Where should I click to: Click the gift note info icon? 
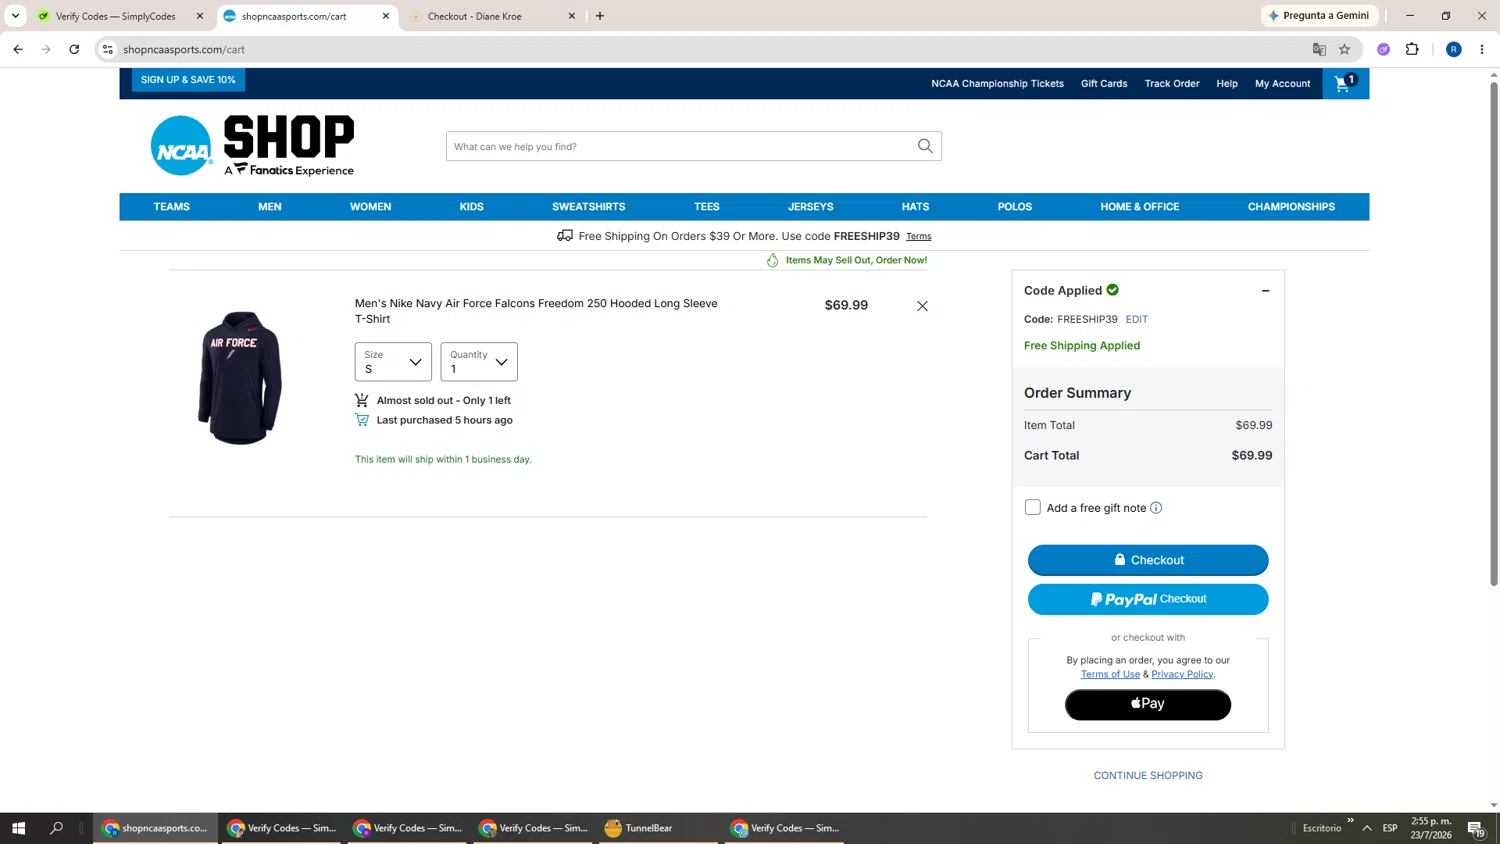coord(1156,508)
